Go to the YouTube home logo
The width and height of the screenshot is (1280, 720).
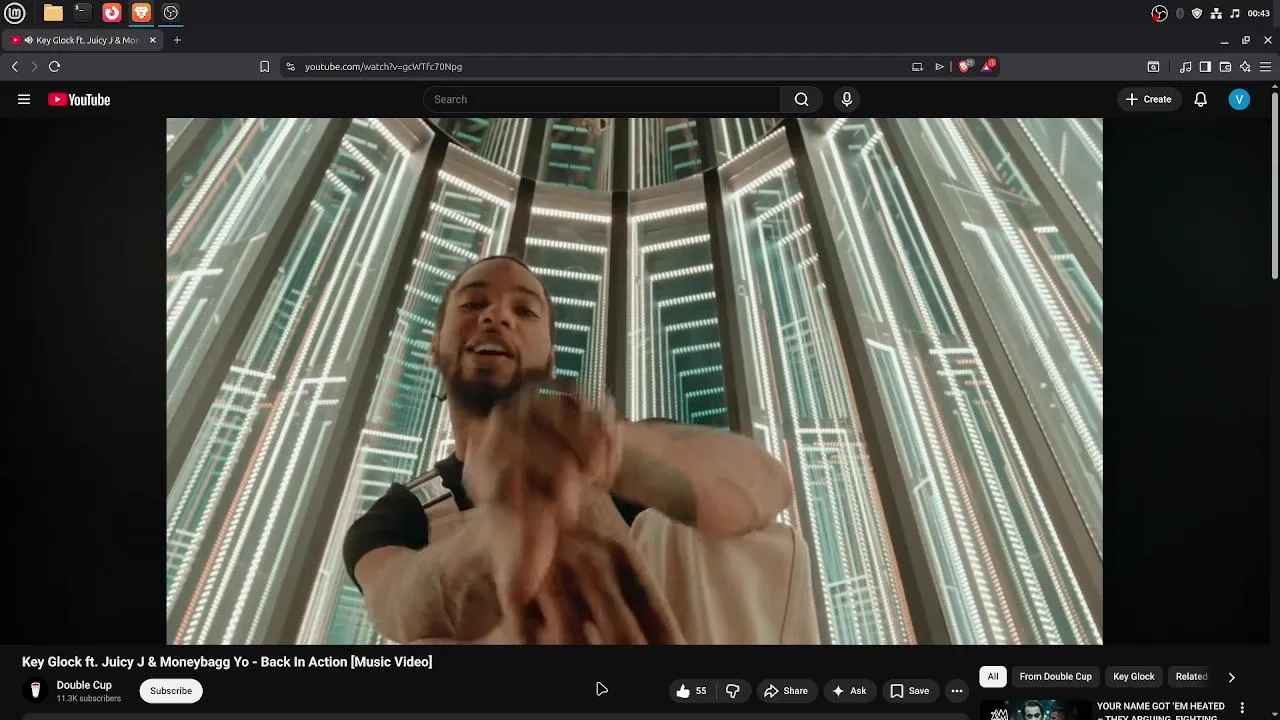(79, 99)
